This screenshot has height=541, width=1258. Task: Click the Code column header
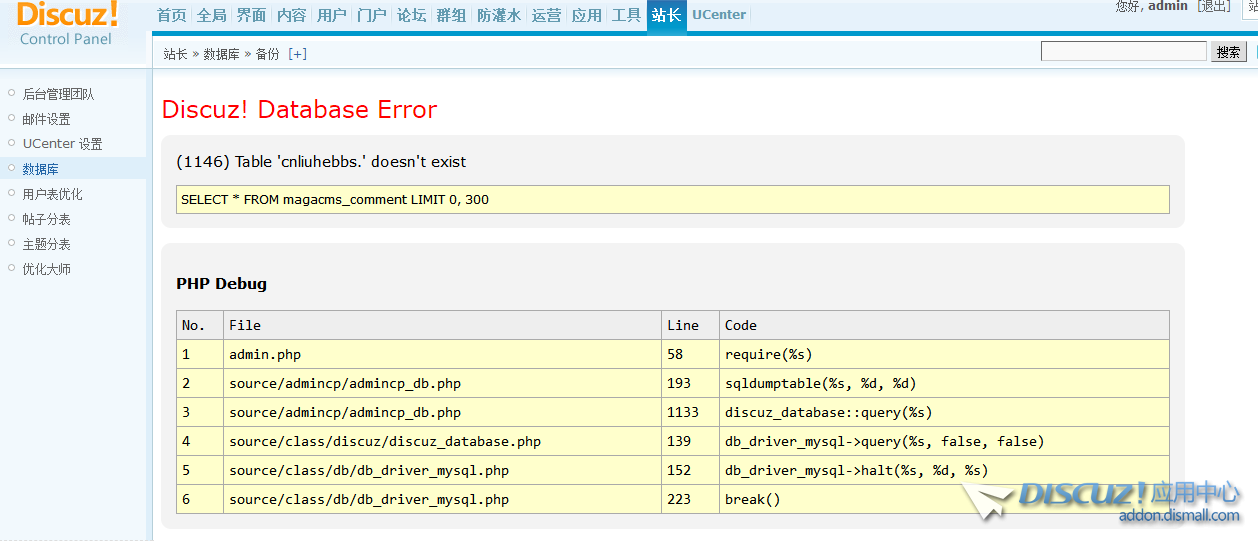click(944, 325)
